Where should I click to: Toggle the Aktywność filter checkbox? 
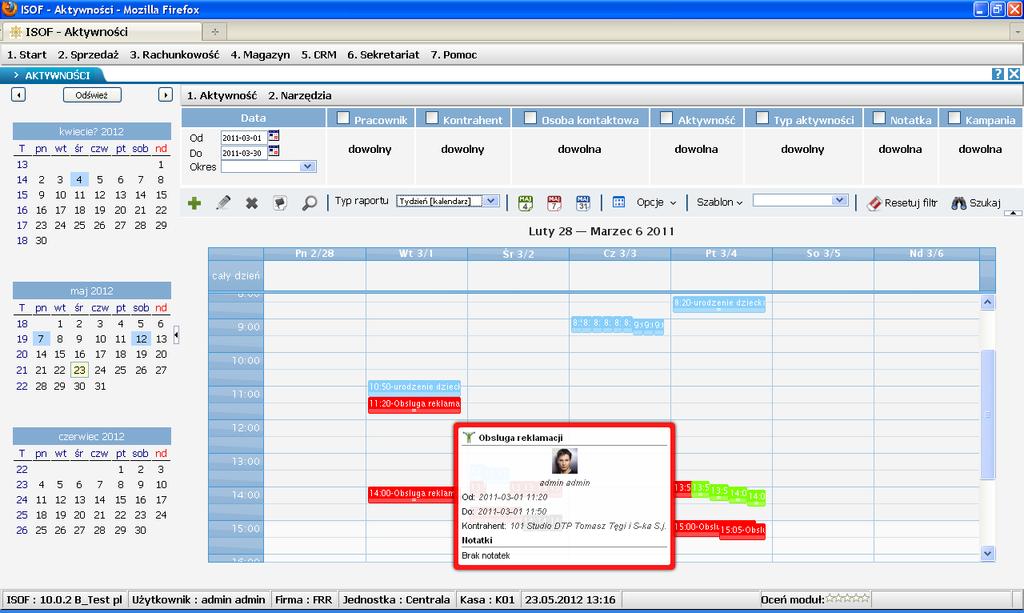[x=666, y=118]
